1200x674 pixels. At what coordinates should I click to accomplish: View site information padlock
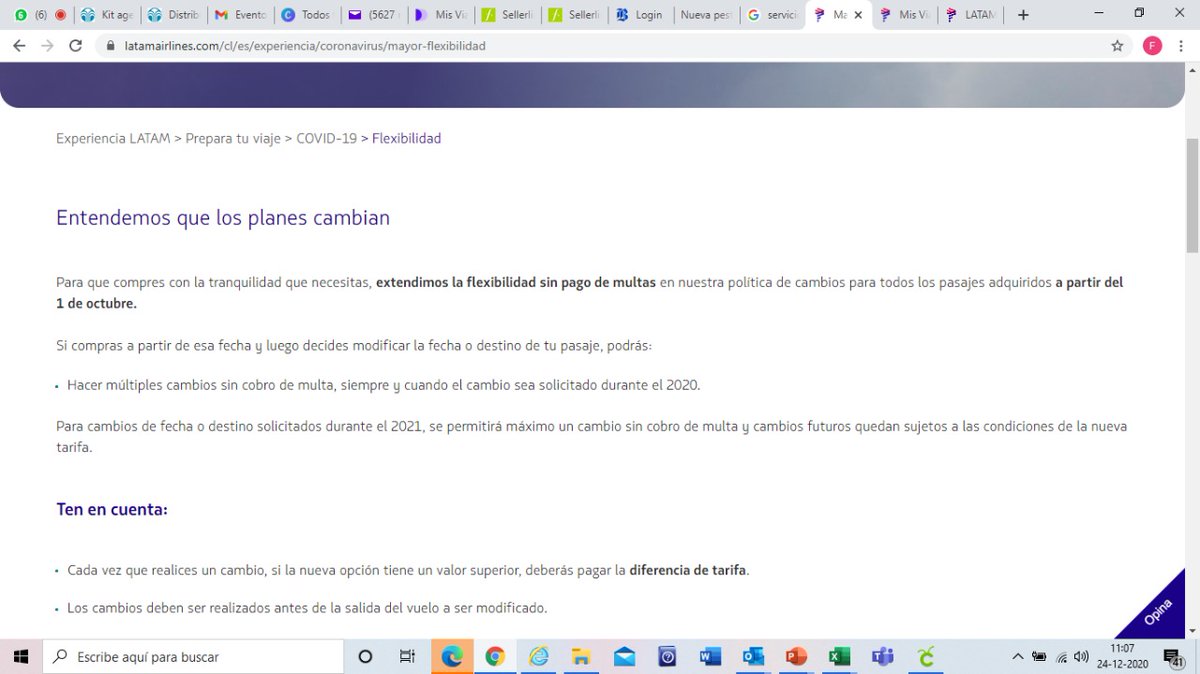click(x=110, y=46)
